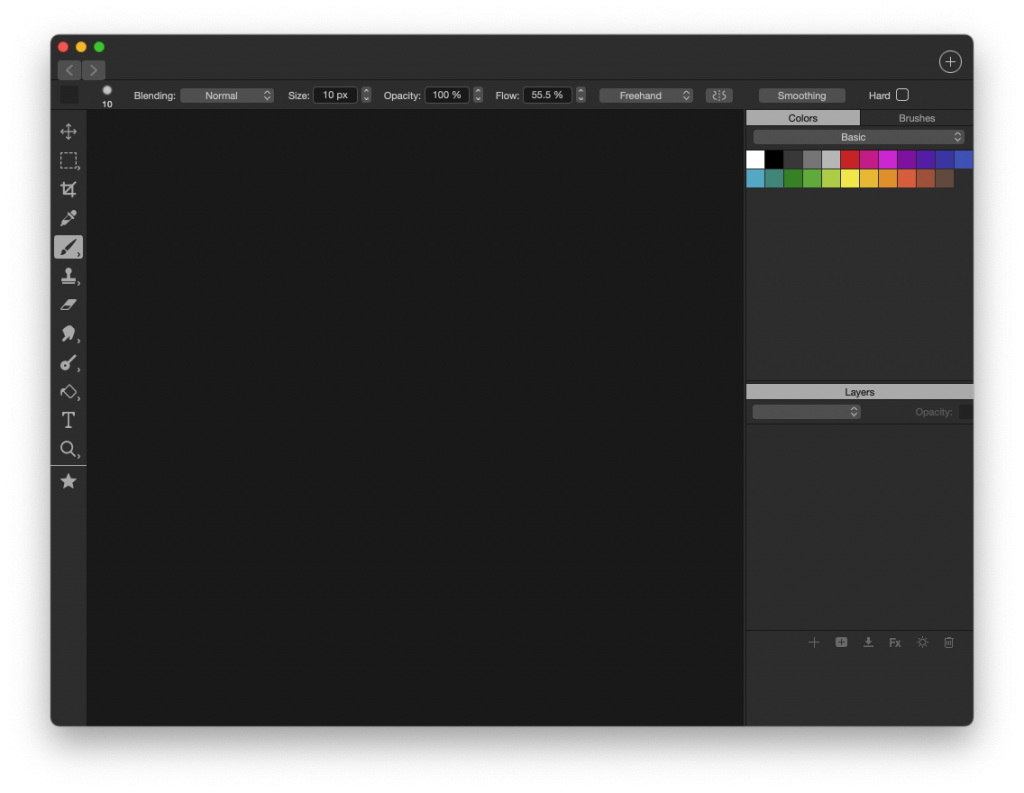Select the Smudge tool
The image size is (1024, 793).
coord(69,334)
